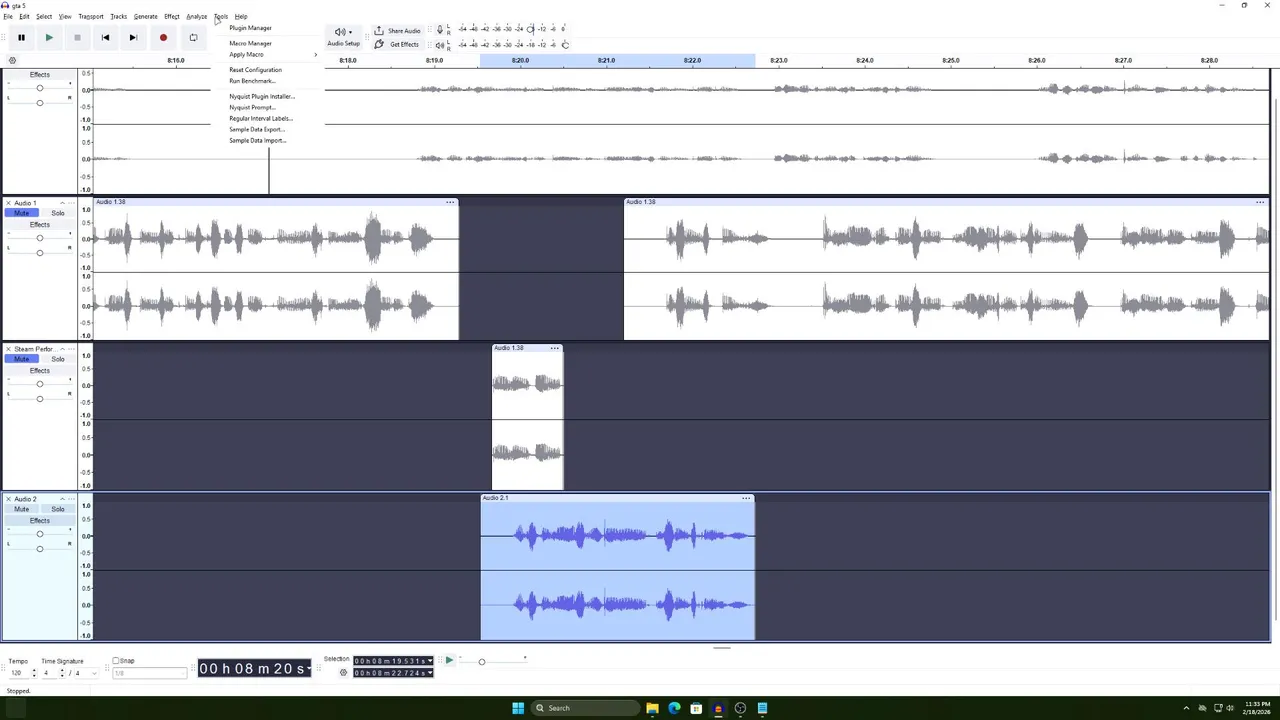1280x720 pixels.
Task: Toggle Solo on Audio 1 track
Action: click(x=57, y=213)
